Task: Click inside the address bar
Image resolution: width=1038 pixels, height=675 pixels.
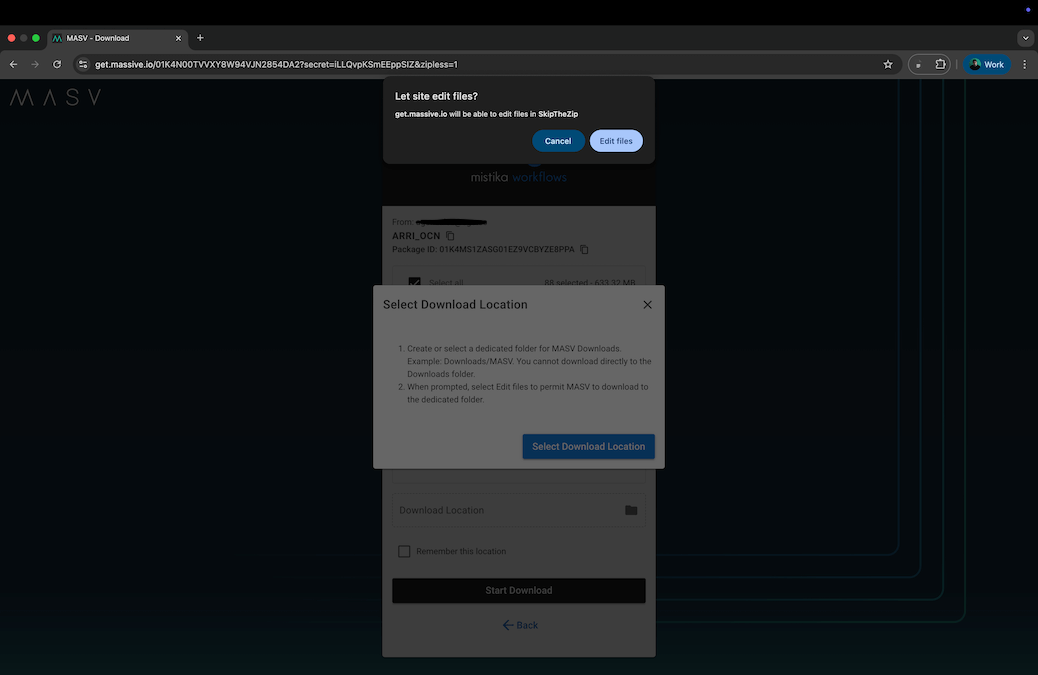Action: coord(400,64)
